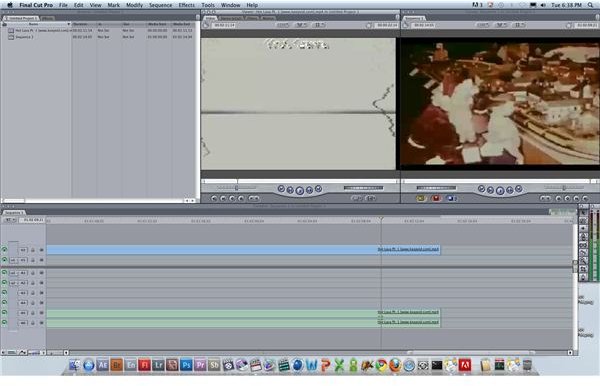The image size is (600, 386).
Task: Select the green audio clip on A5
Action: click(x=243, y=313)
